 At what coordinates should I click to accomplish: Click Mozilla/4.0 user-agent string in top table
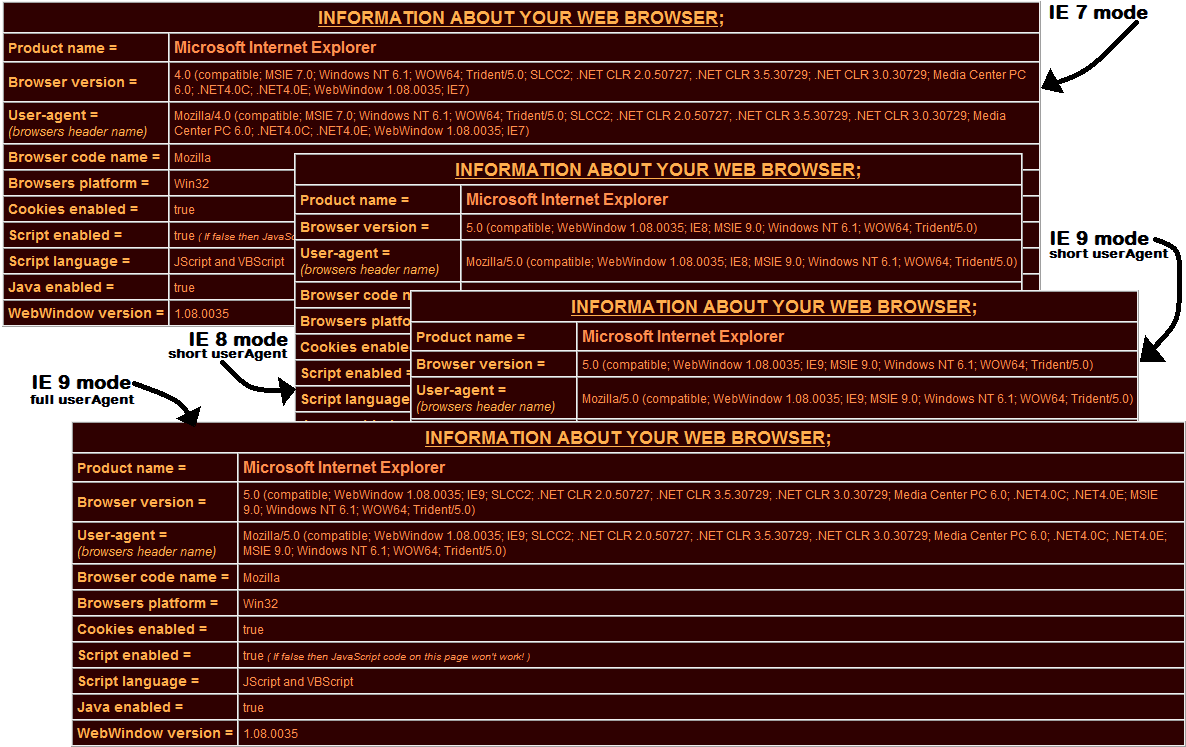589,123
